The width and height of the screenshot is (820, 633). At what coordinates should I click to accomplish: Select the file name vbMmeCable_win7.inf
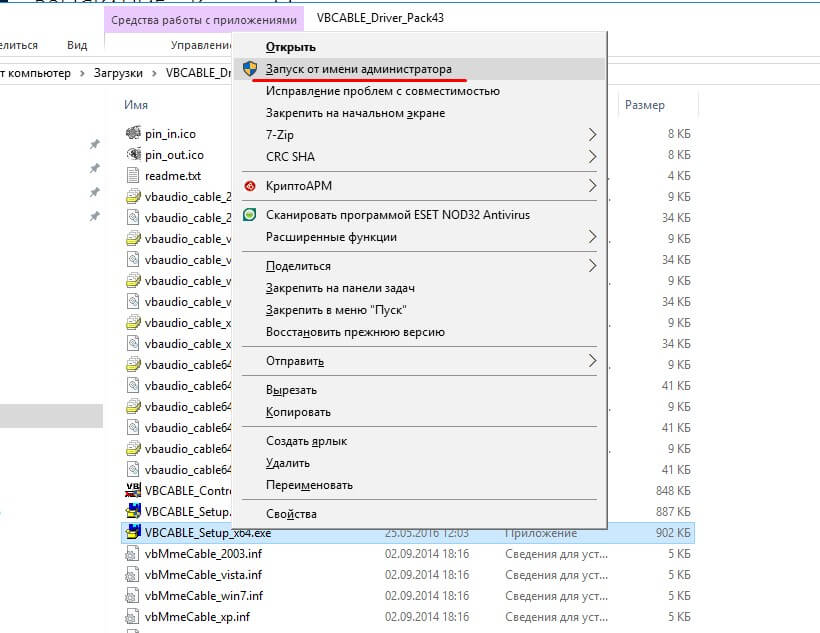tap(204, 595)
